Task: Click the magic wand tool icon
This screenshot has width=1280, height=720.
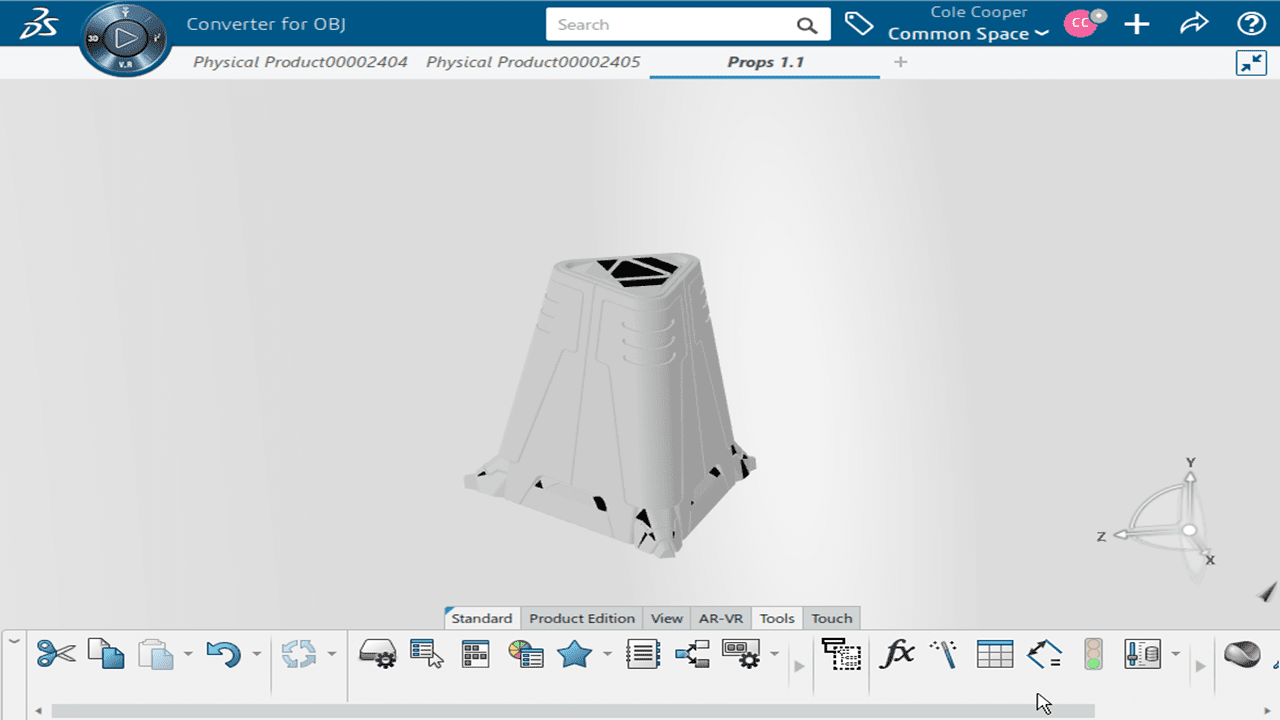Action: [x=943, y=654]
